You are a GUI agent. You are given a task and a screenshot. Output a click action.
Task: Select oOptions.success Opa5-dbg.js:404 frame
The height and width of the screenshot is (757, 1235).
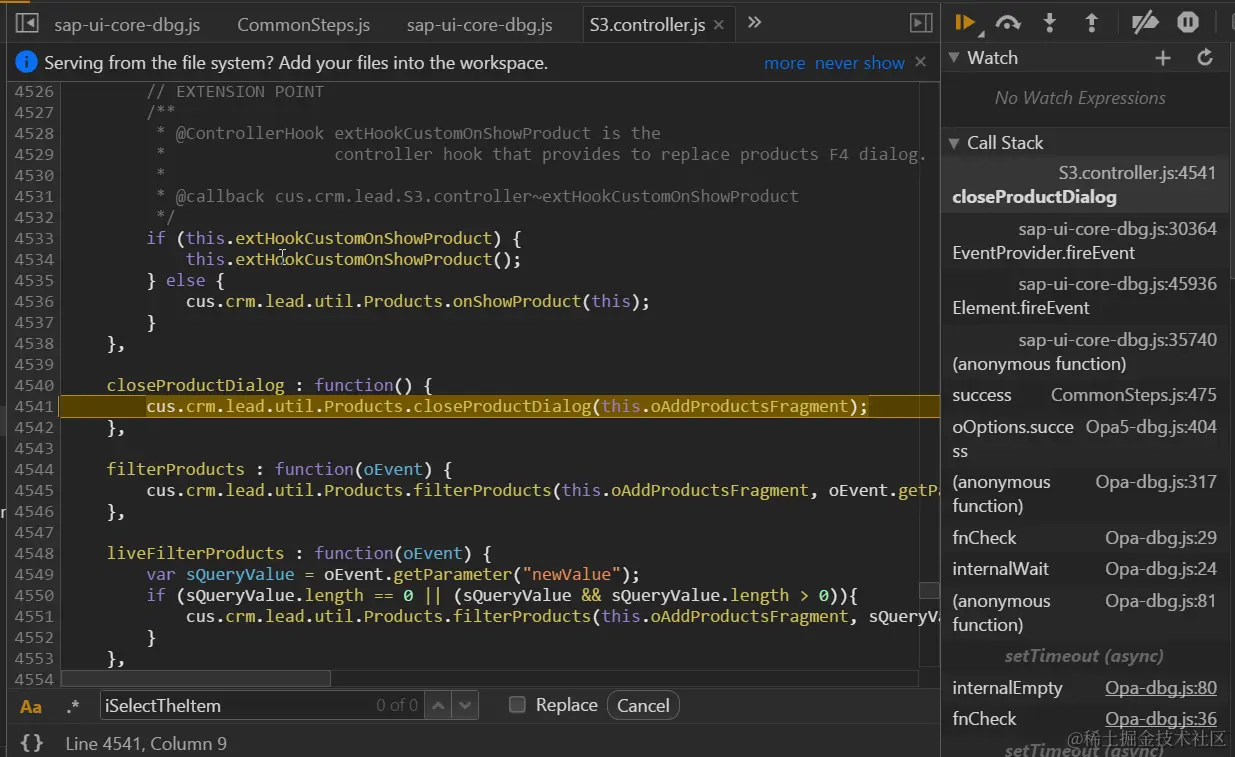click(1085, 439)
